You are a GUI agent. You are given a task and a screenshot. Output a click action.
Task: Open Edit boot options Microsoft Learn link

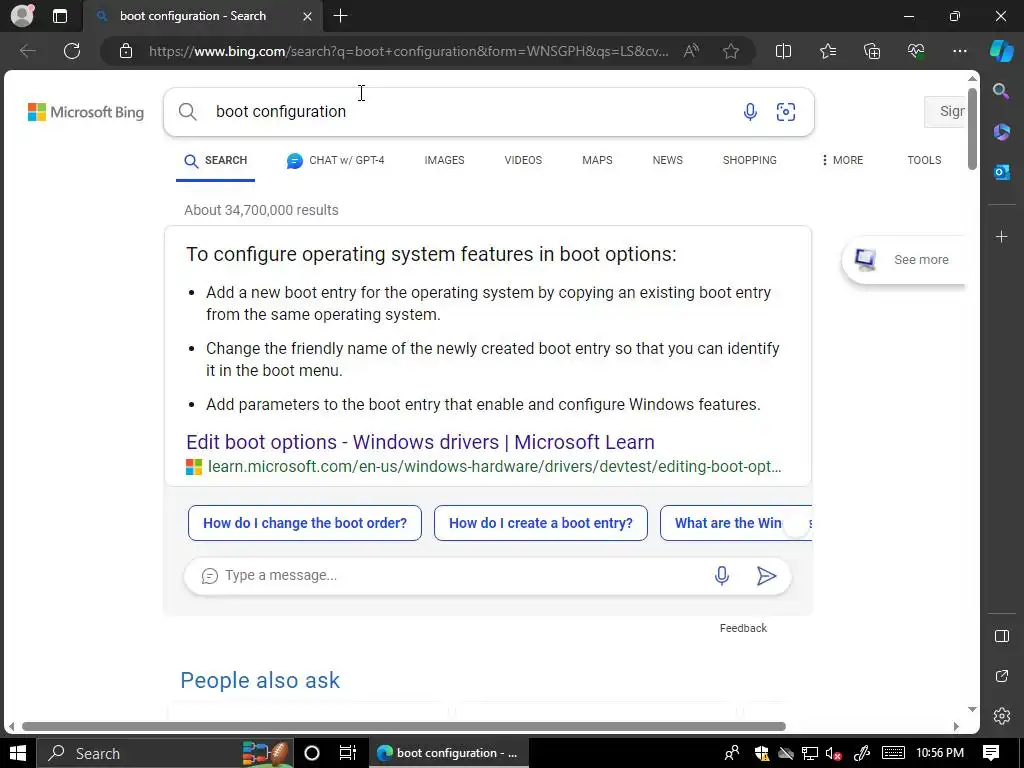tap(420, 442)
